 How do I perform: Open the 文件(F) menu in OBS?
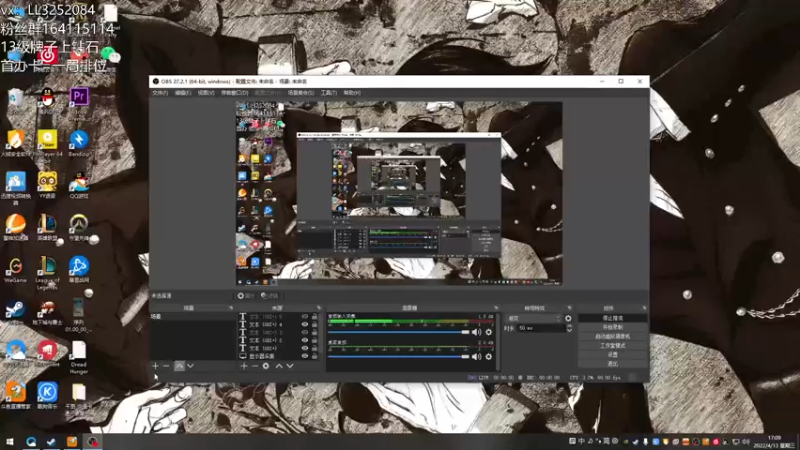pos(160,93)
